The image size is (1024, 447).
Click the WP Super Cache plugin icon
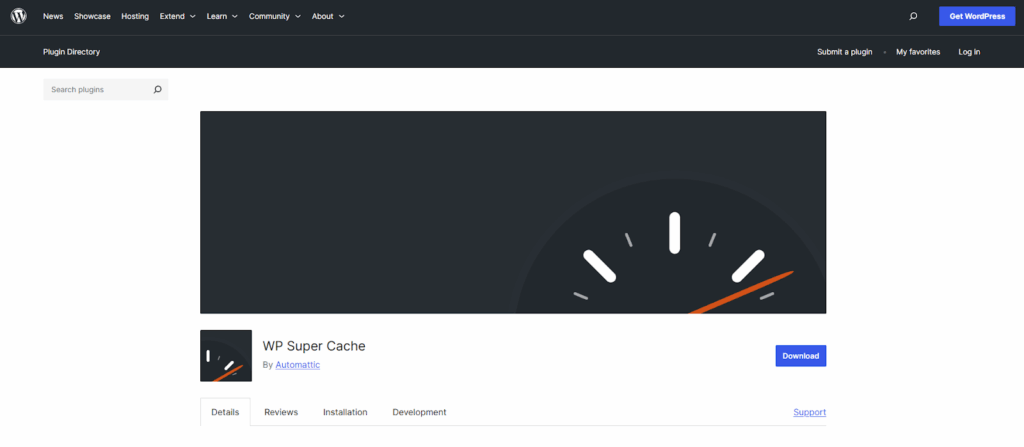pyautogui.click(x=226, y=356)
